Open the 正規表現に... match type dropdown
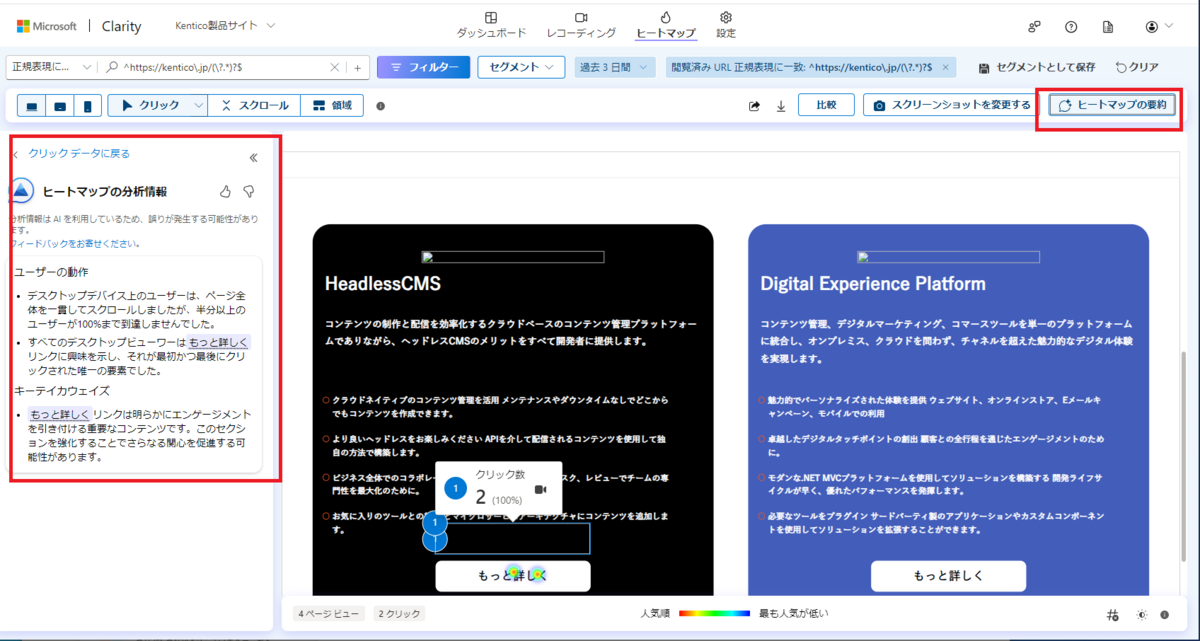 (x=51, y=67)
